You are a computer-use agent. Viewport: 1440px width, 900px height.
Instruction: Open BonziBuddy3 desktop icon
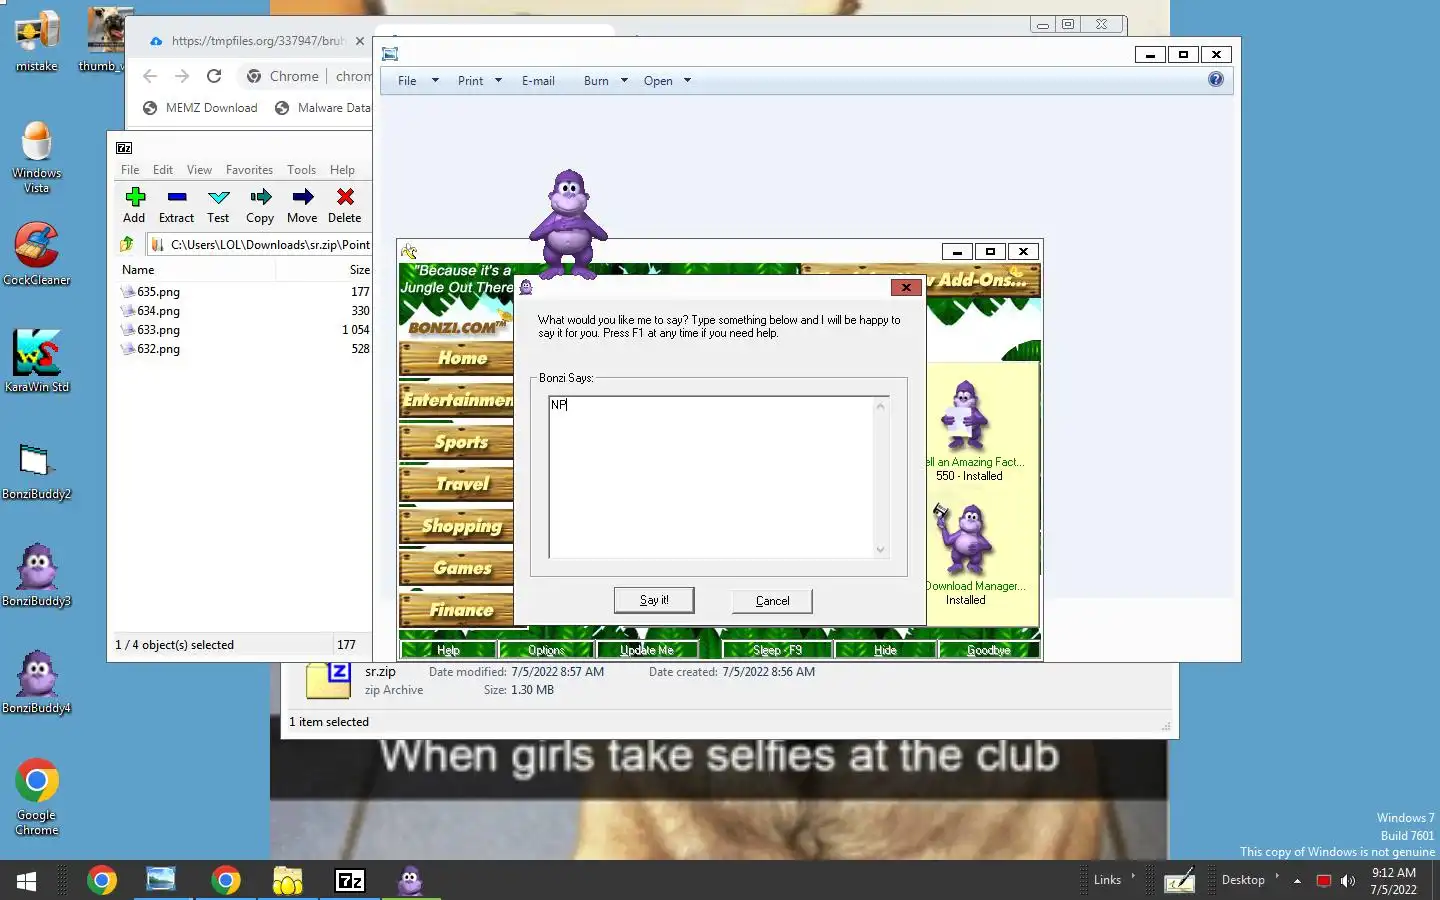37,575
